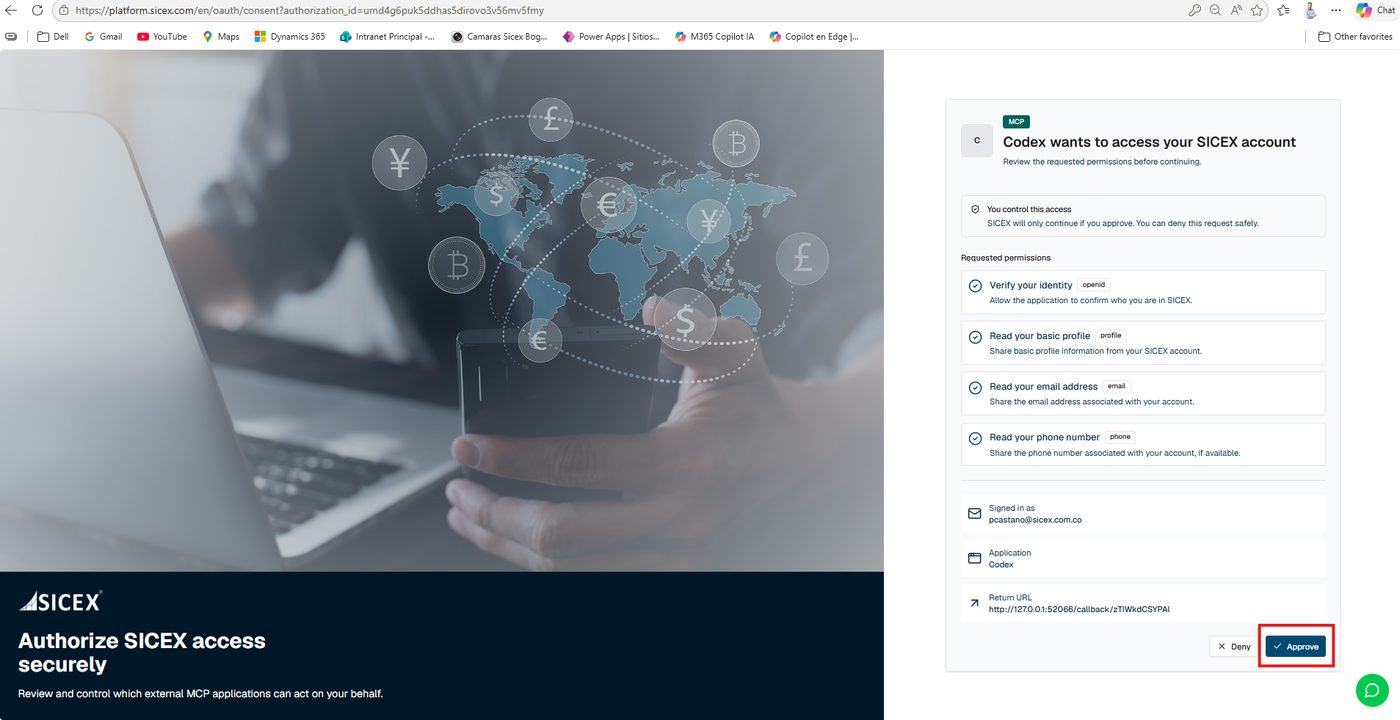Image resolution: width=1400 pixels, height=720 pixels.
Task: Approve the Codex access request
Action: 1295,647
